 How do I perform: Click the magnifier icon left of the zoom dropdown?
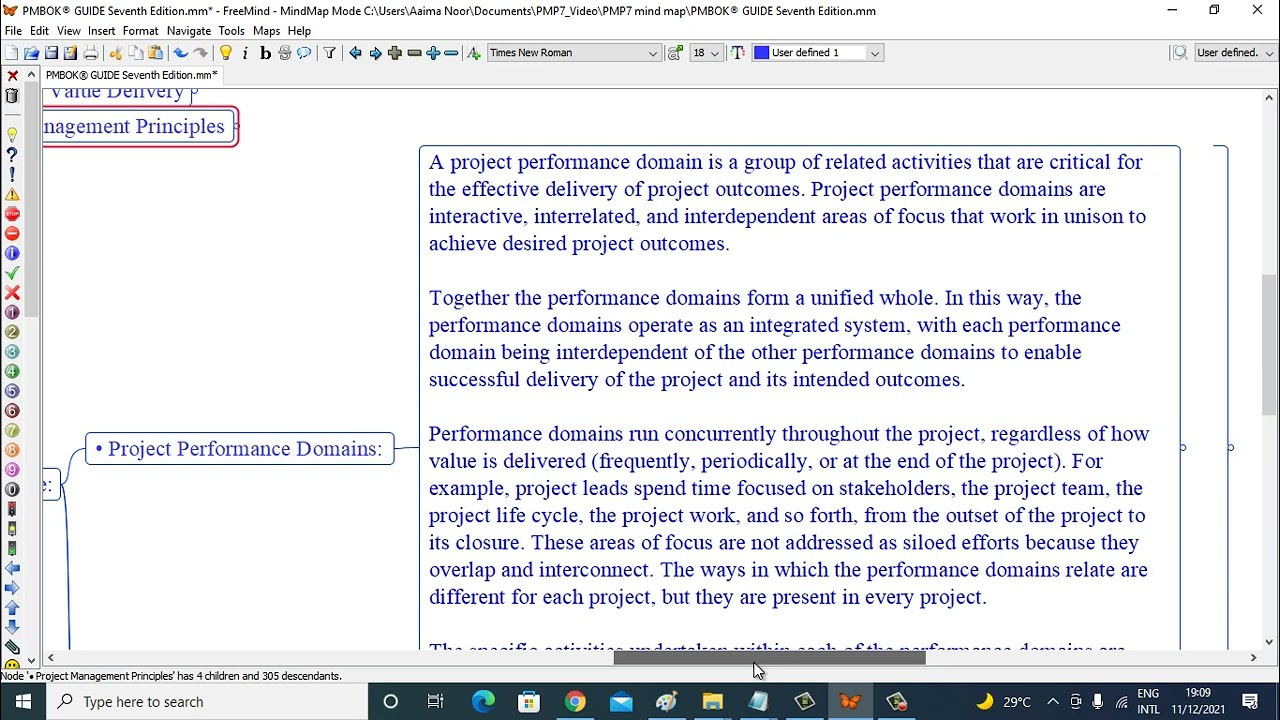pyautogui.click(x=1180, y=53)
